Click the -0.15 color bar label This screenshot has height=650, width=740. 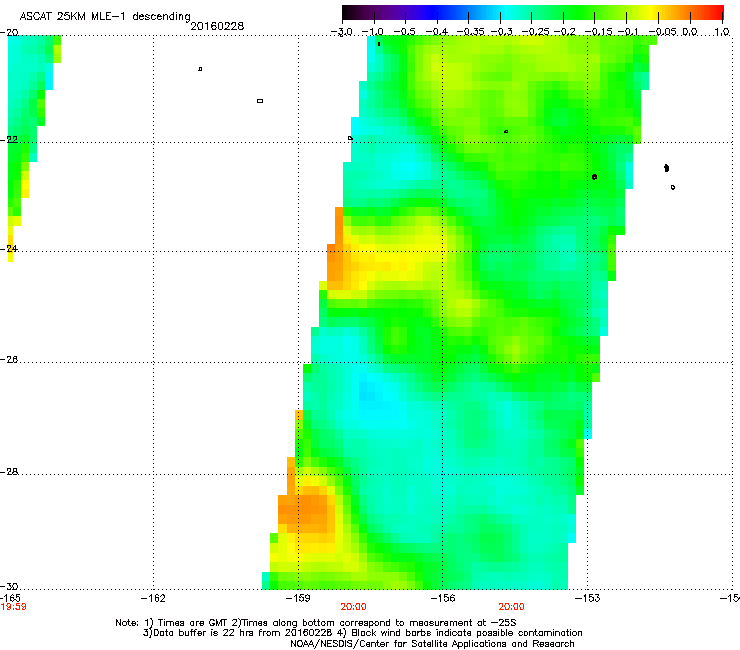click(x=598, y=32)
